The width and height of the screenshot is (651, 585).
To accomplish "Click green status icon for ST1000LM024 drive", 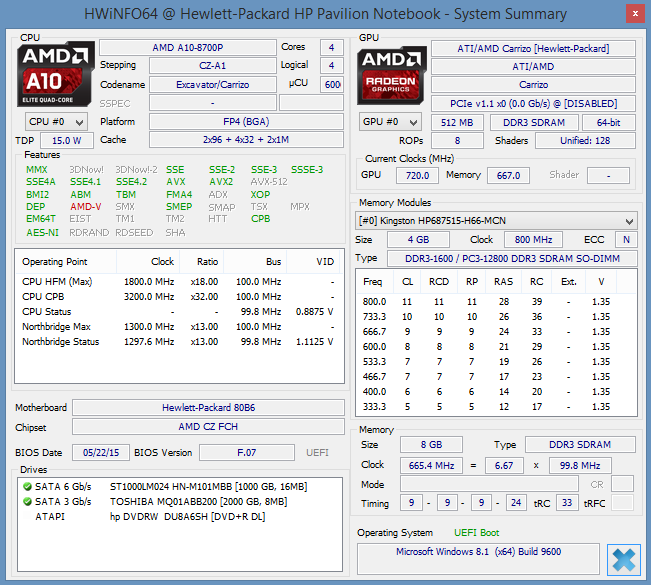I will [x=28, y=486].
